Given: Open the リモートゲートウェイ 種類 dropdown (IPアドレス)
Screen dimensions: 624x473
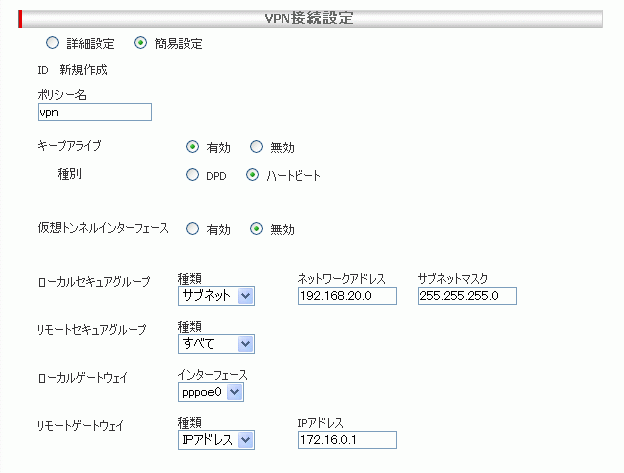Looking at the screenshot, I should coord(216,440).
